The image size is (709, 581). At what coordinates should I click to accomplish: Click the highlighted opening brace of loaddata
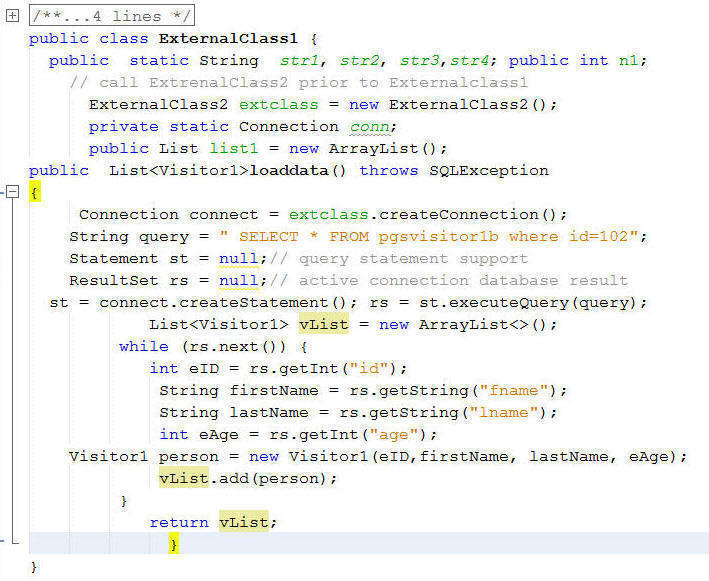pyautogui.click(x=35, y=192)
